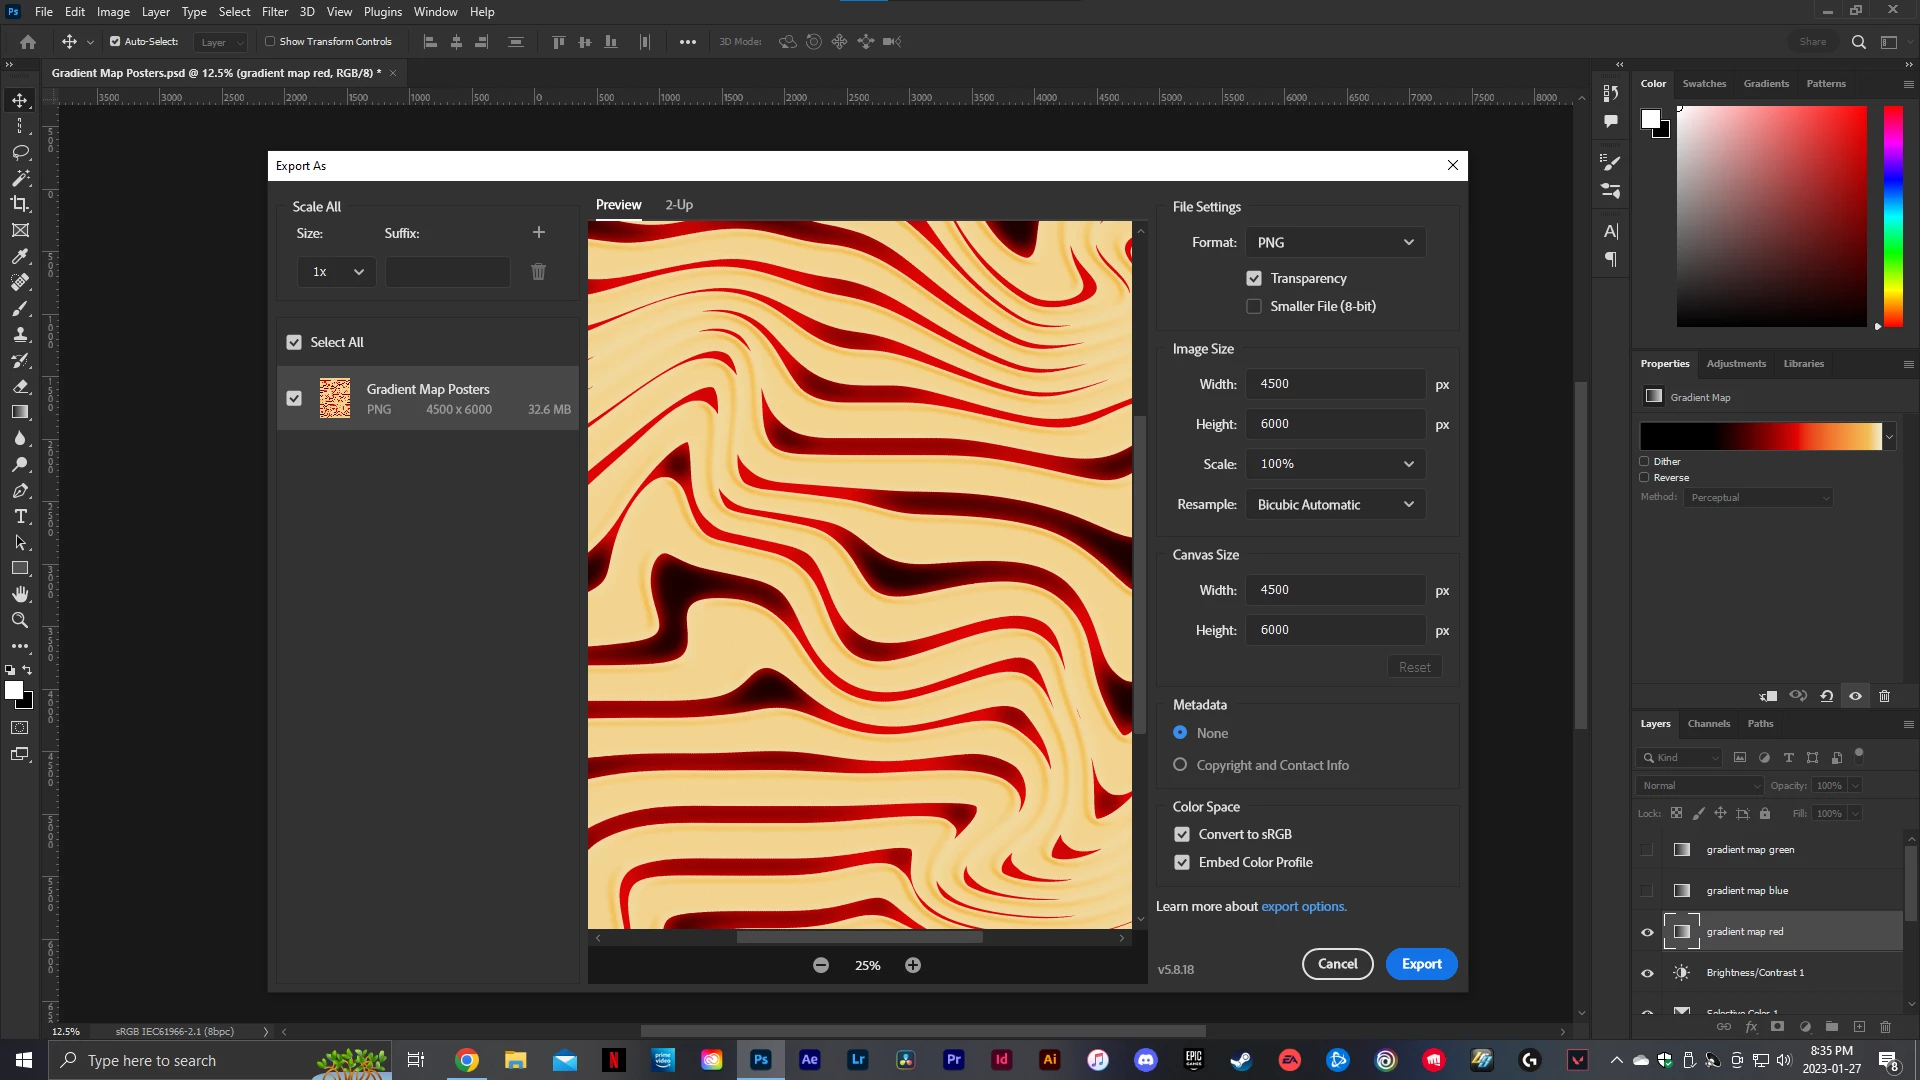Open Photoshop in the Windows taskbar
Screen dimensions: 1920x1080
[x=761, y=1060]
